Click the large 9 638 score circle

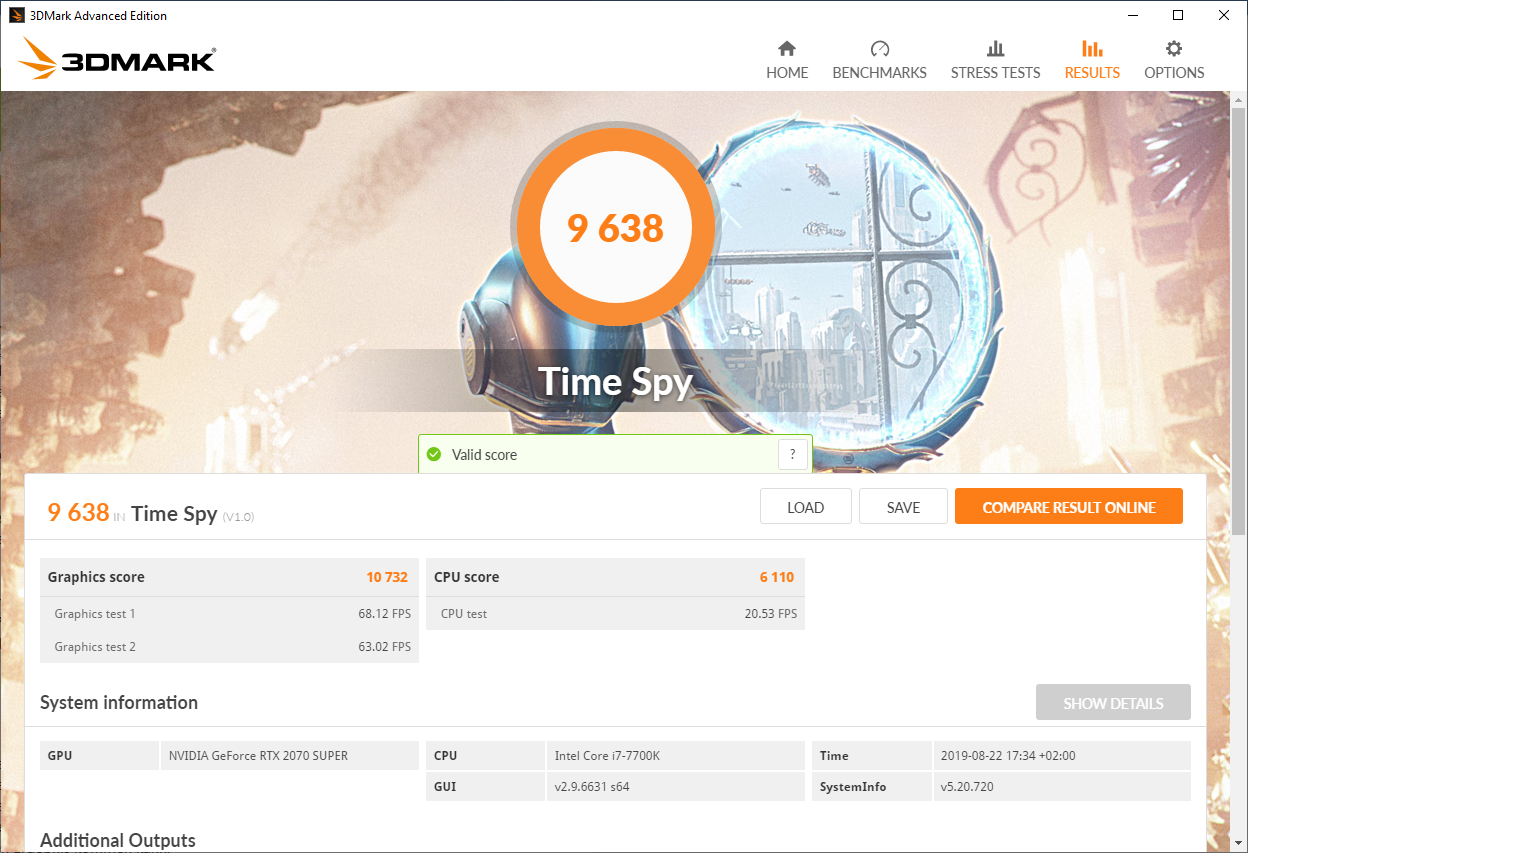tap(616, 227)
